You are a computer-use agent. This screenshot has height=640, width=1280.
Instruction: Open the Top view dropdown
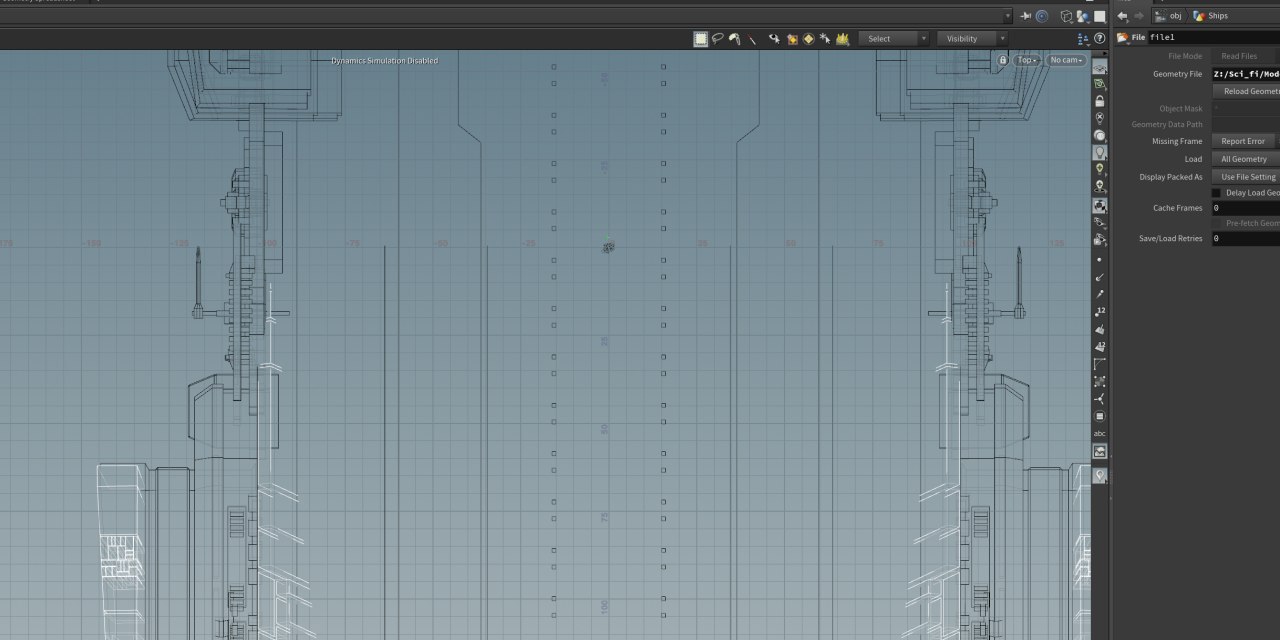(1027, 60)
